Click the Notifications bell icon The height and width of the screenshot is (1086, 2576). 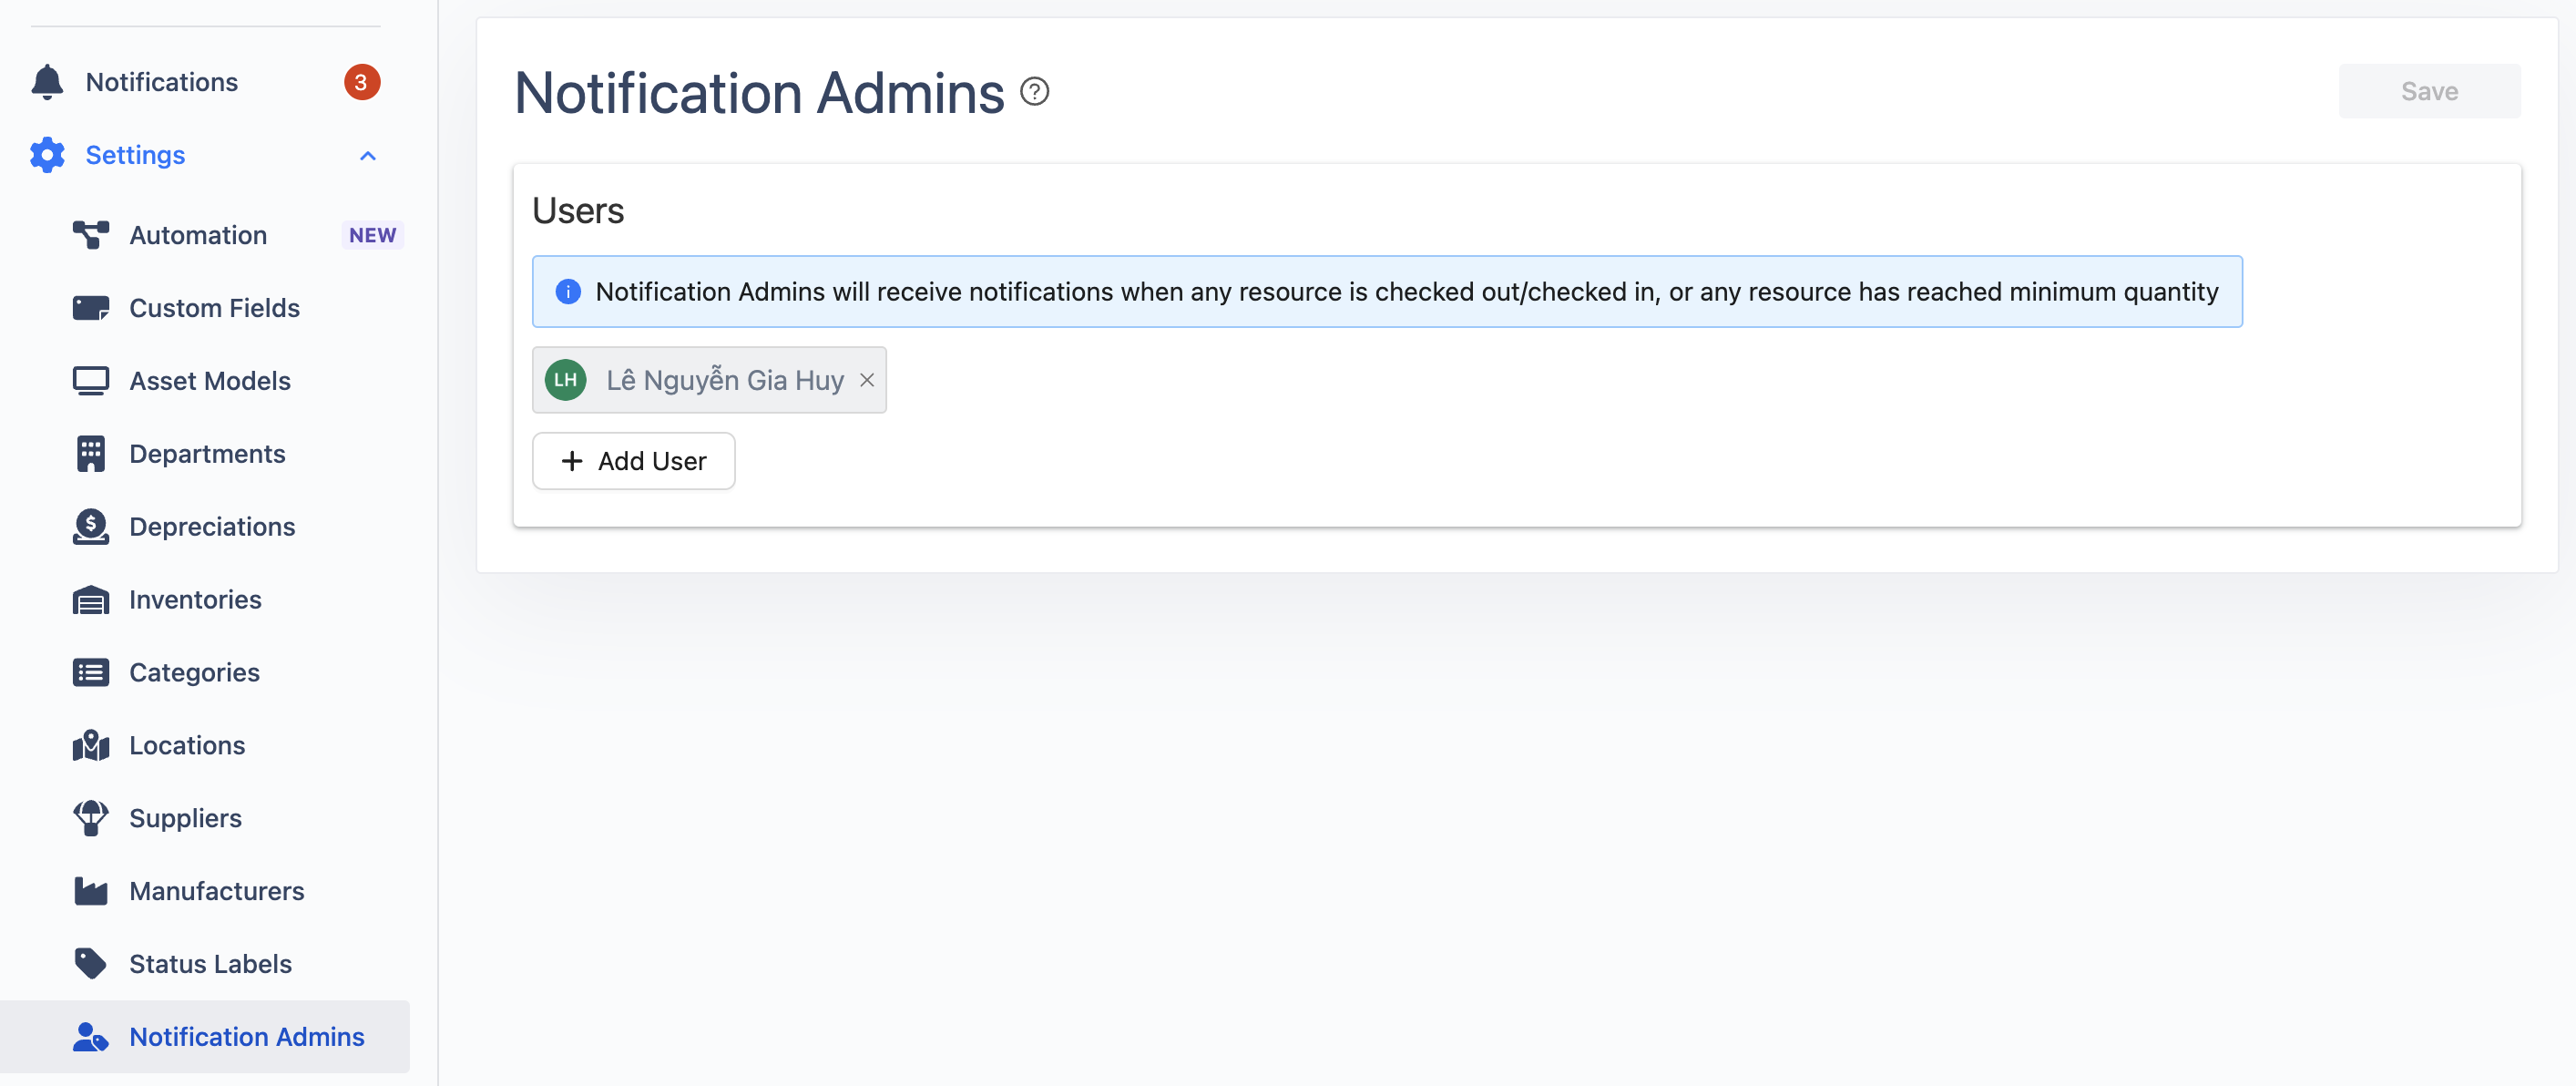(x=47, y=82)
